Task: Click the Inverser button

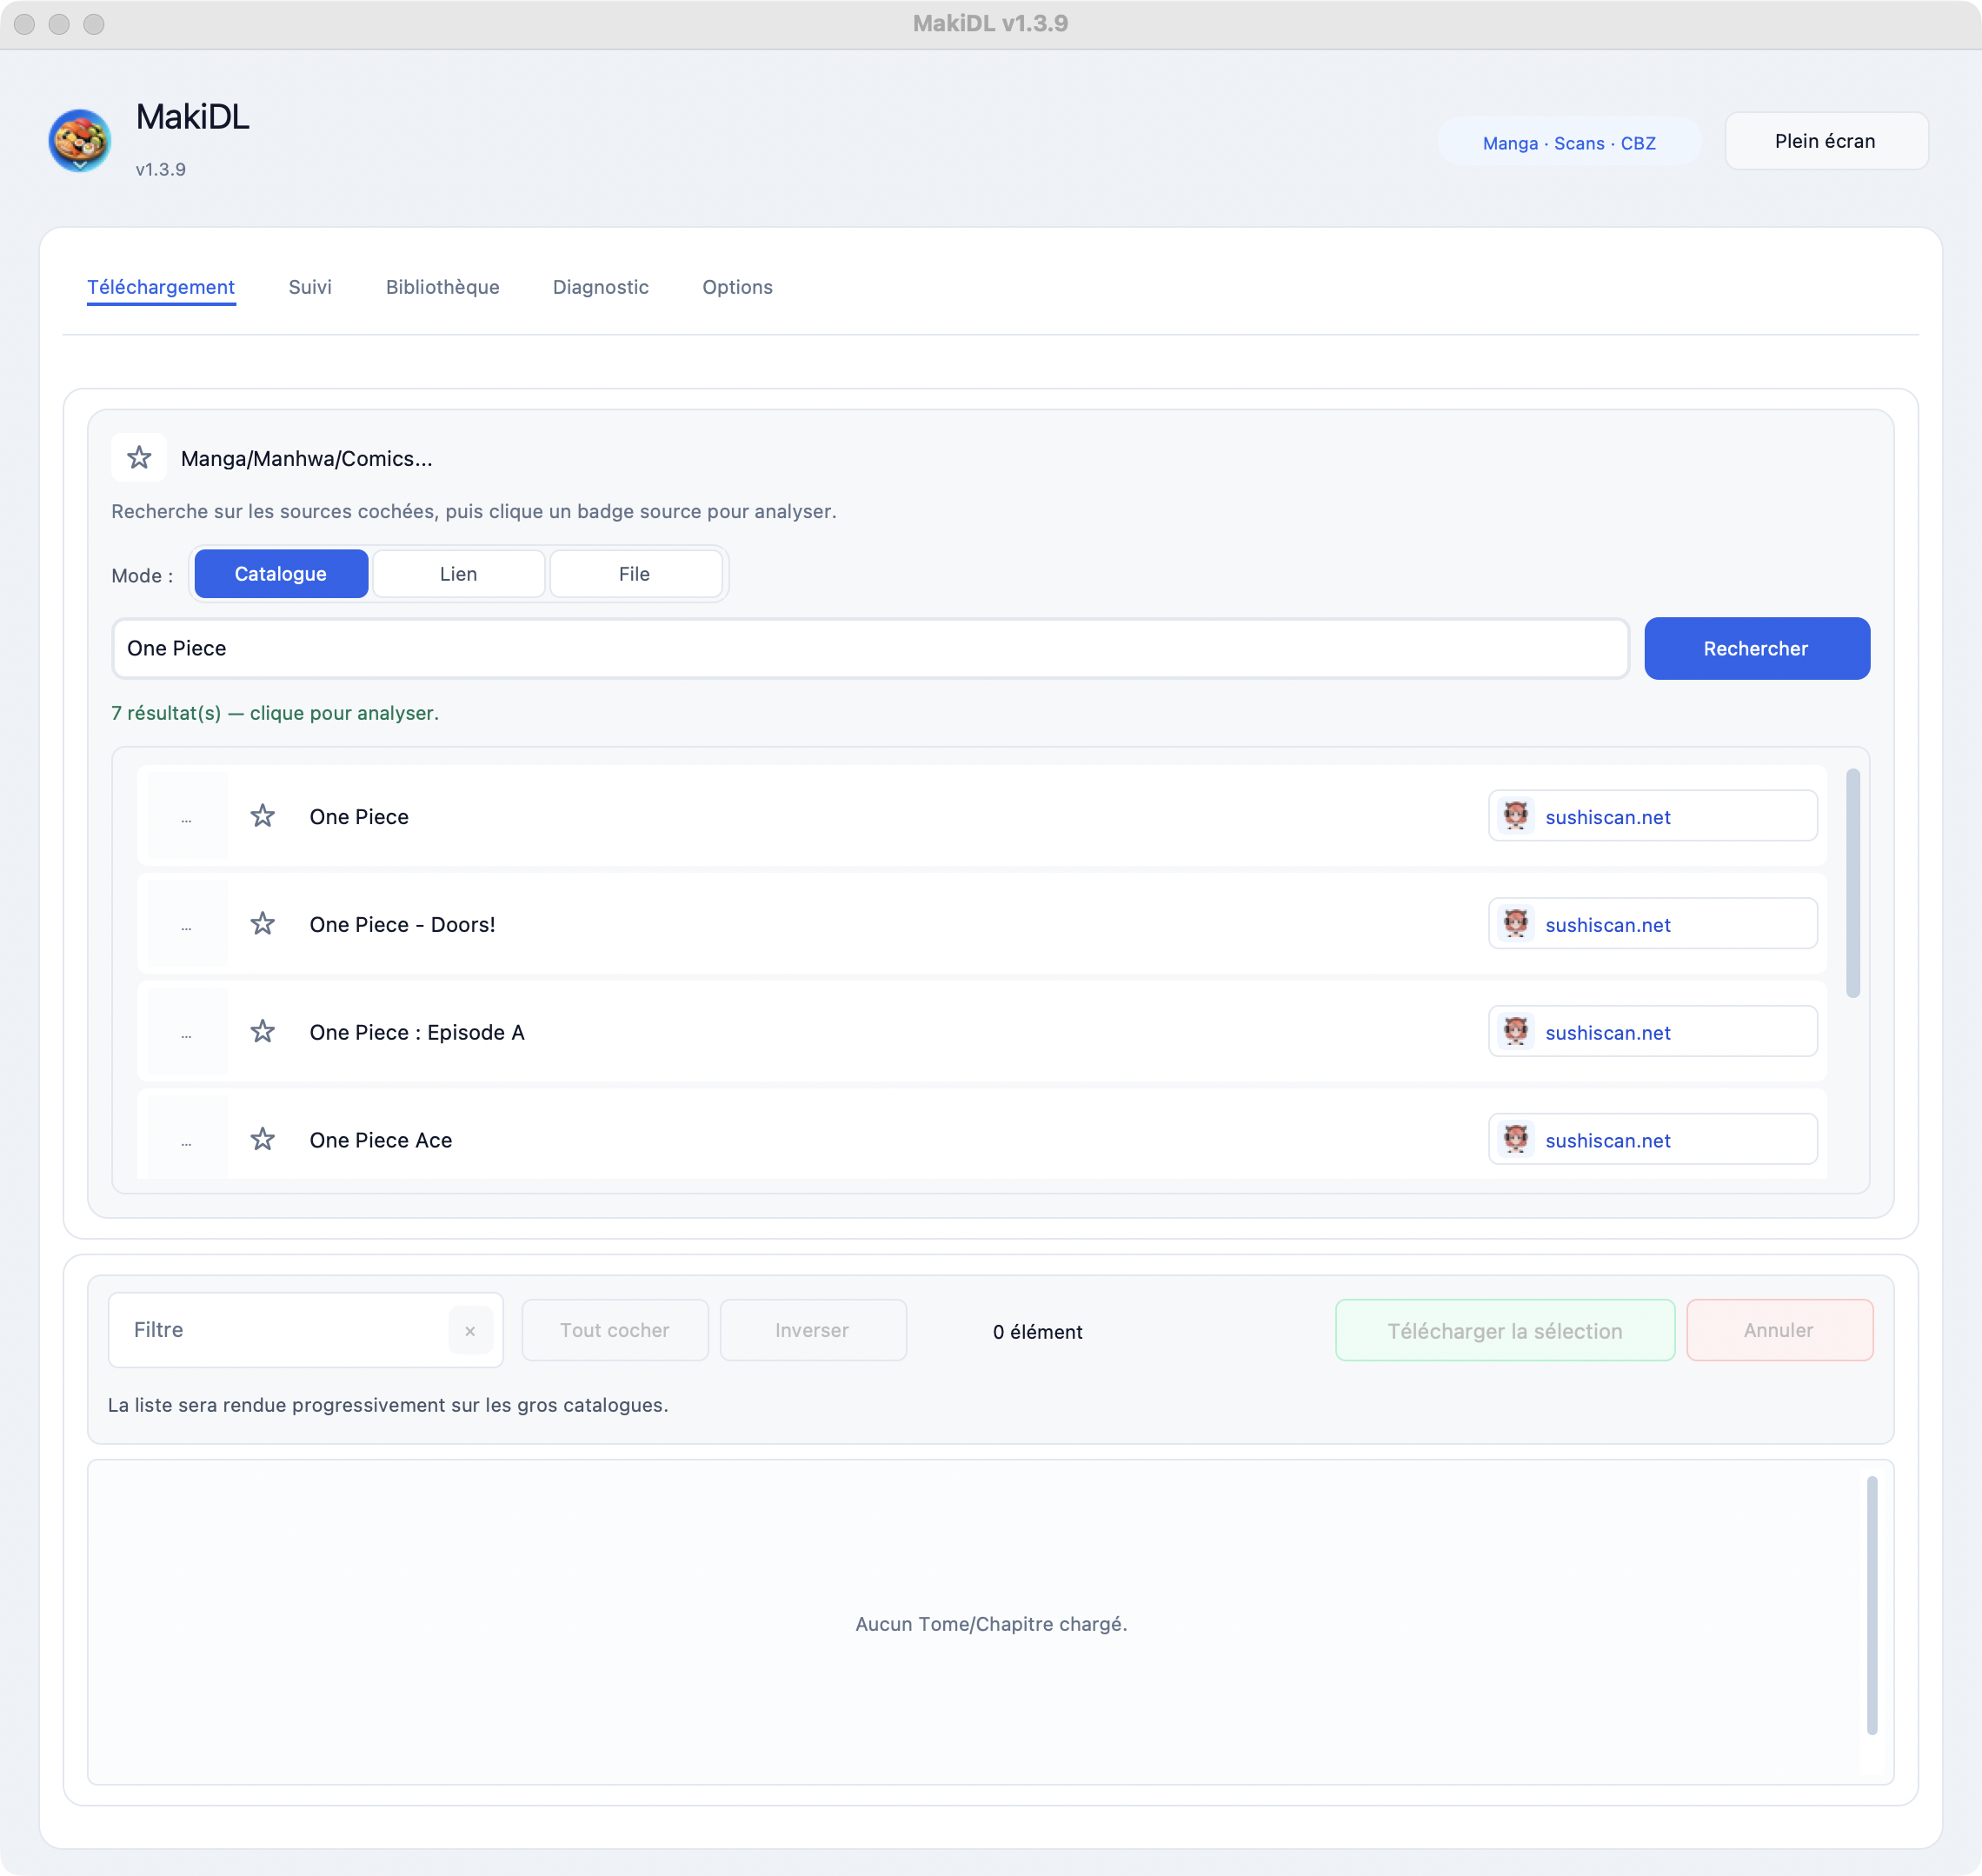Action: [813, 1330]
